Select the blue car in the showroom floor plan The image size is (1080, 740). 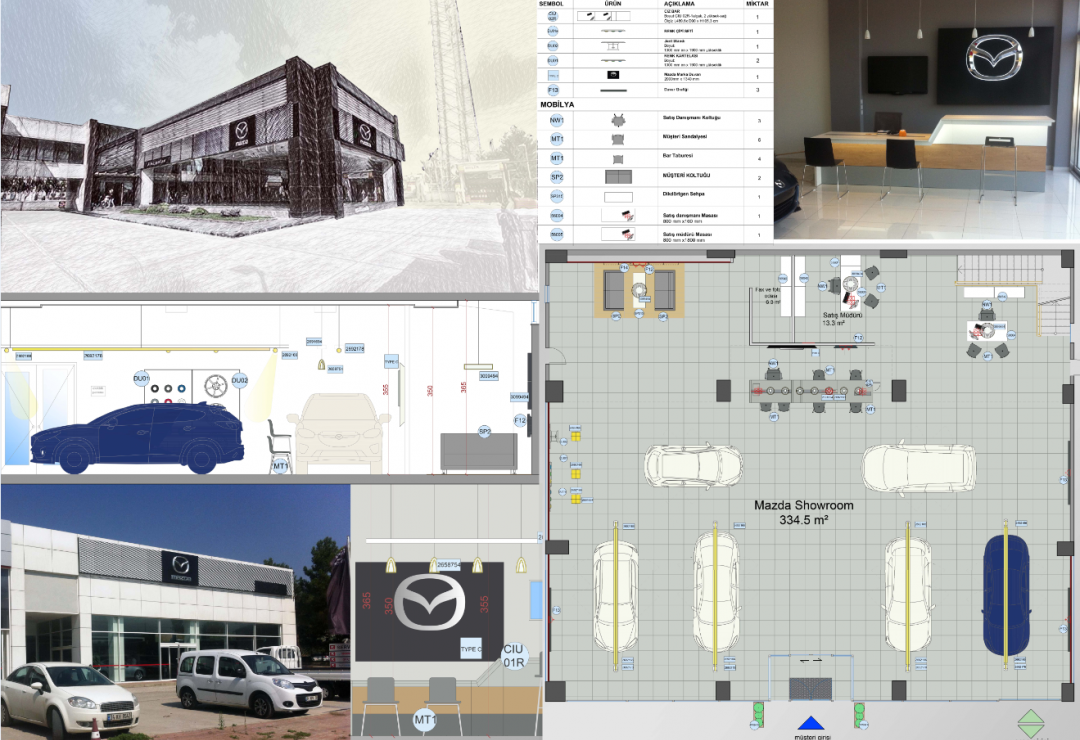click(x=1006, y=595)
